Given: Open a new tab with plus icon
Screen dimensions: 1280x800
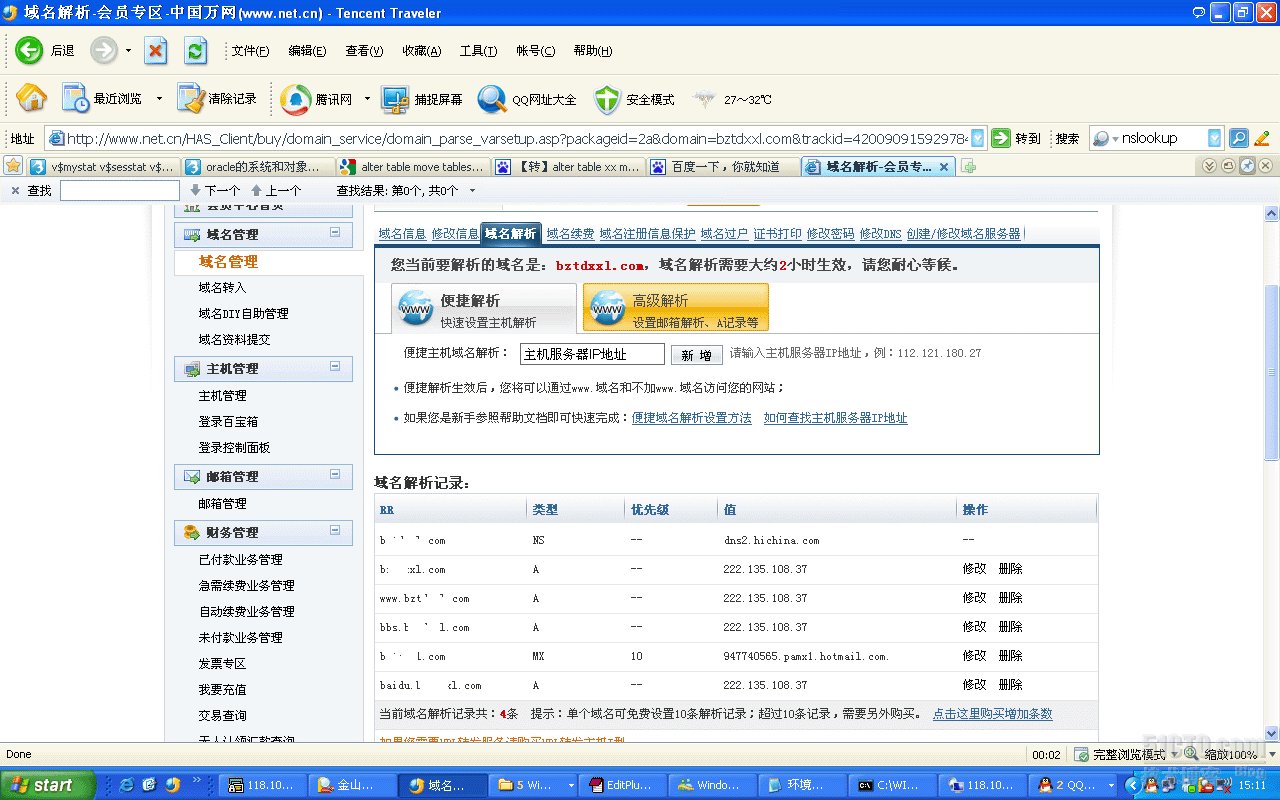Looking at the screenshot, I should tap(968, 166).
